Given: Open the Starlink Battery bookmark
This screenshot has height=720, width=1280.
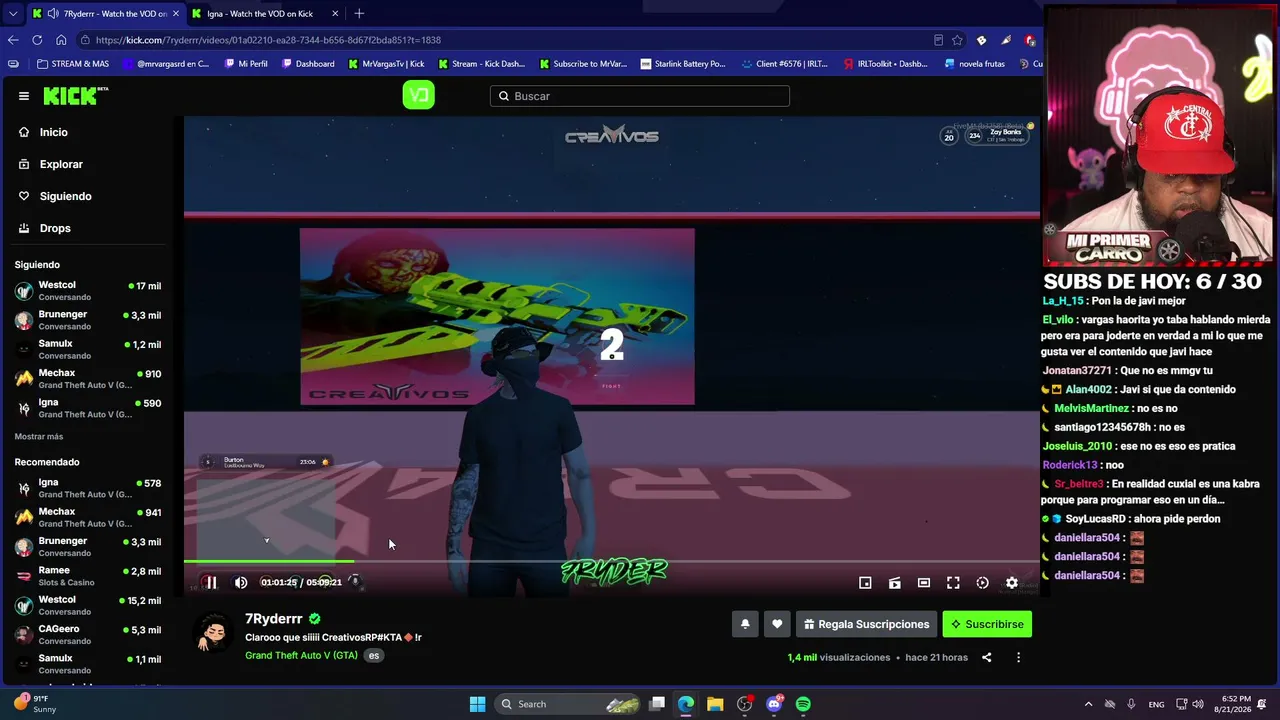Looking at the screenshot, I should 683,64.
